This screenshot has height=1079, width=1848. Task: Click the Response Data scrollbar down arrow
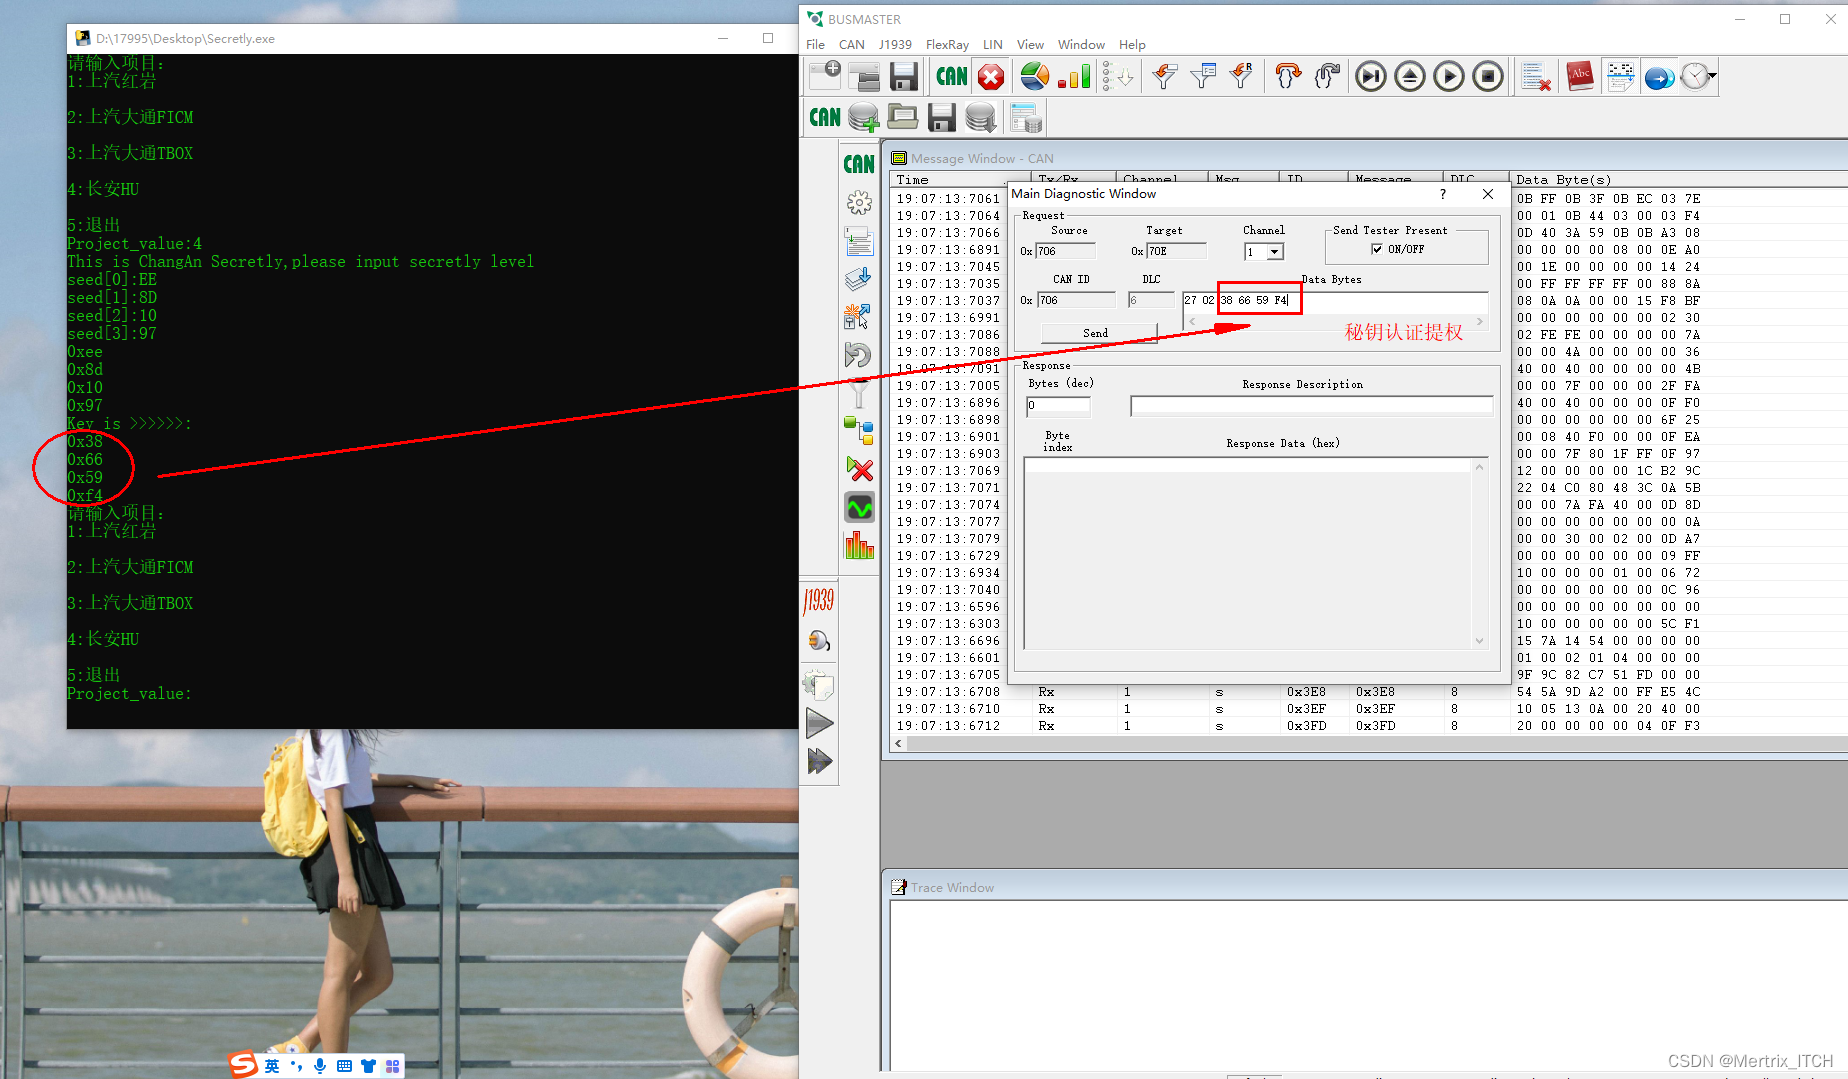click(x=1479, y=641)
